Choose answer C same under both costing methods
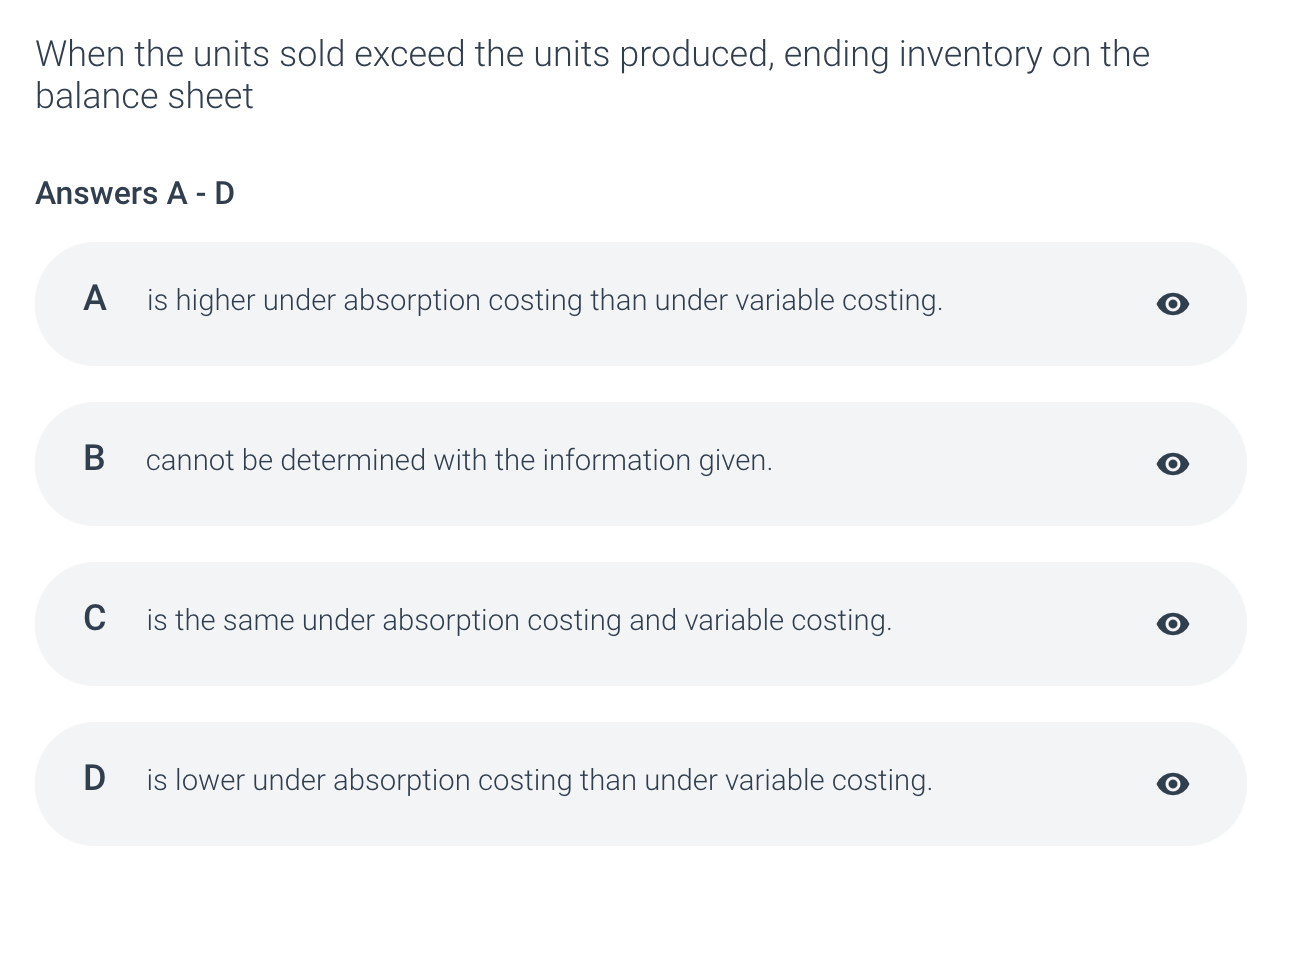 pos(519,620)
